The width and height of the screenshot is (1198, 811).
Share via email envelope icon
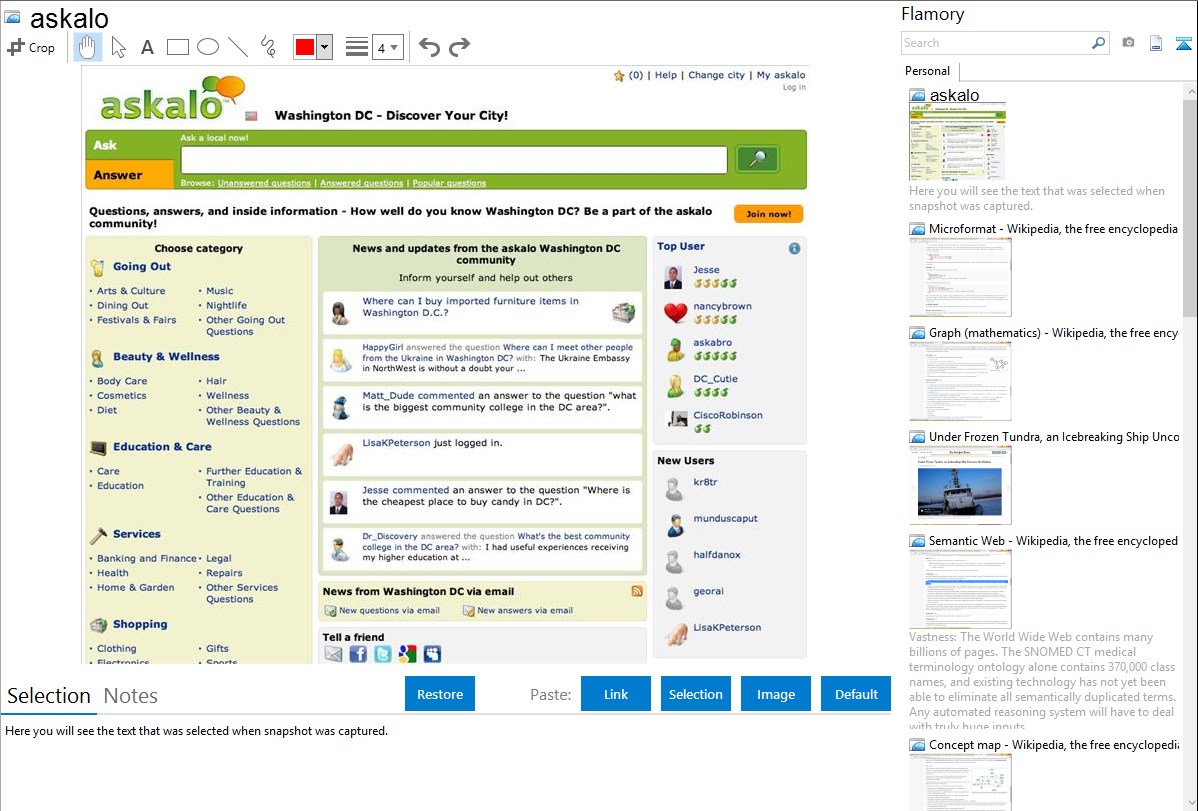tap(333, 654)
